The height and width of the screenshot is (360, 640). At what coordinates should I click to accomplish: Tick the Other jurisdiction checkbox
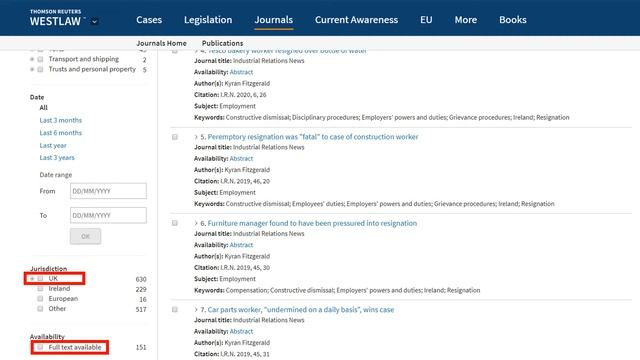pos(40,309)
